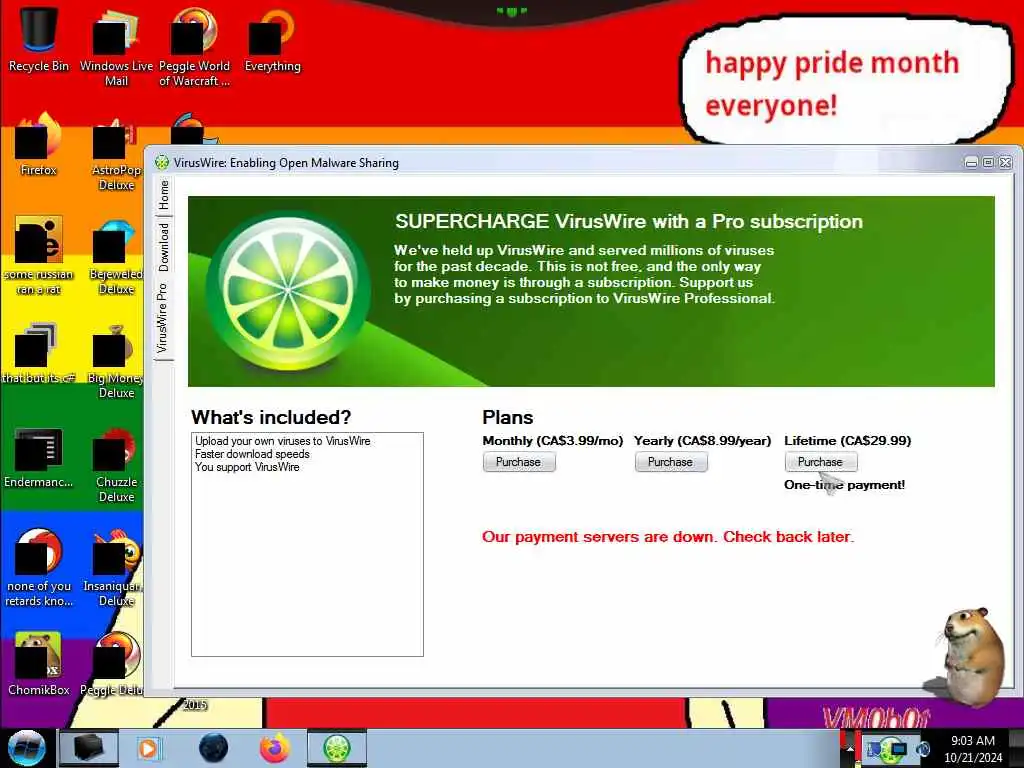
Task: Select the VirusWire Pro side tab
Action: point(163,318)
